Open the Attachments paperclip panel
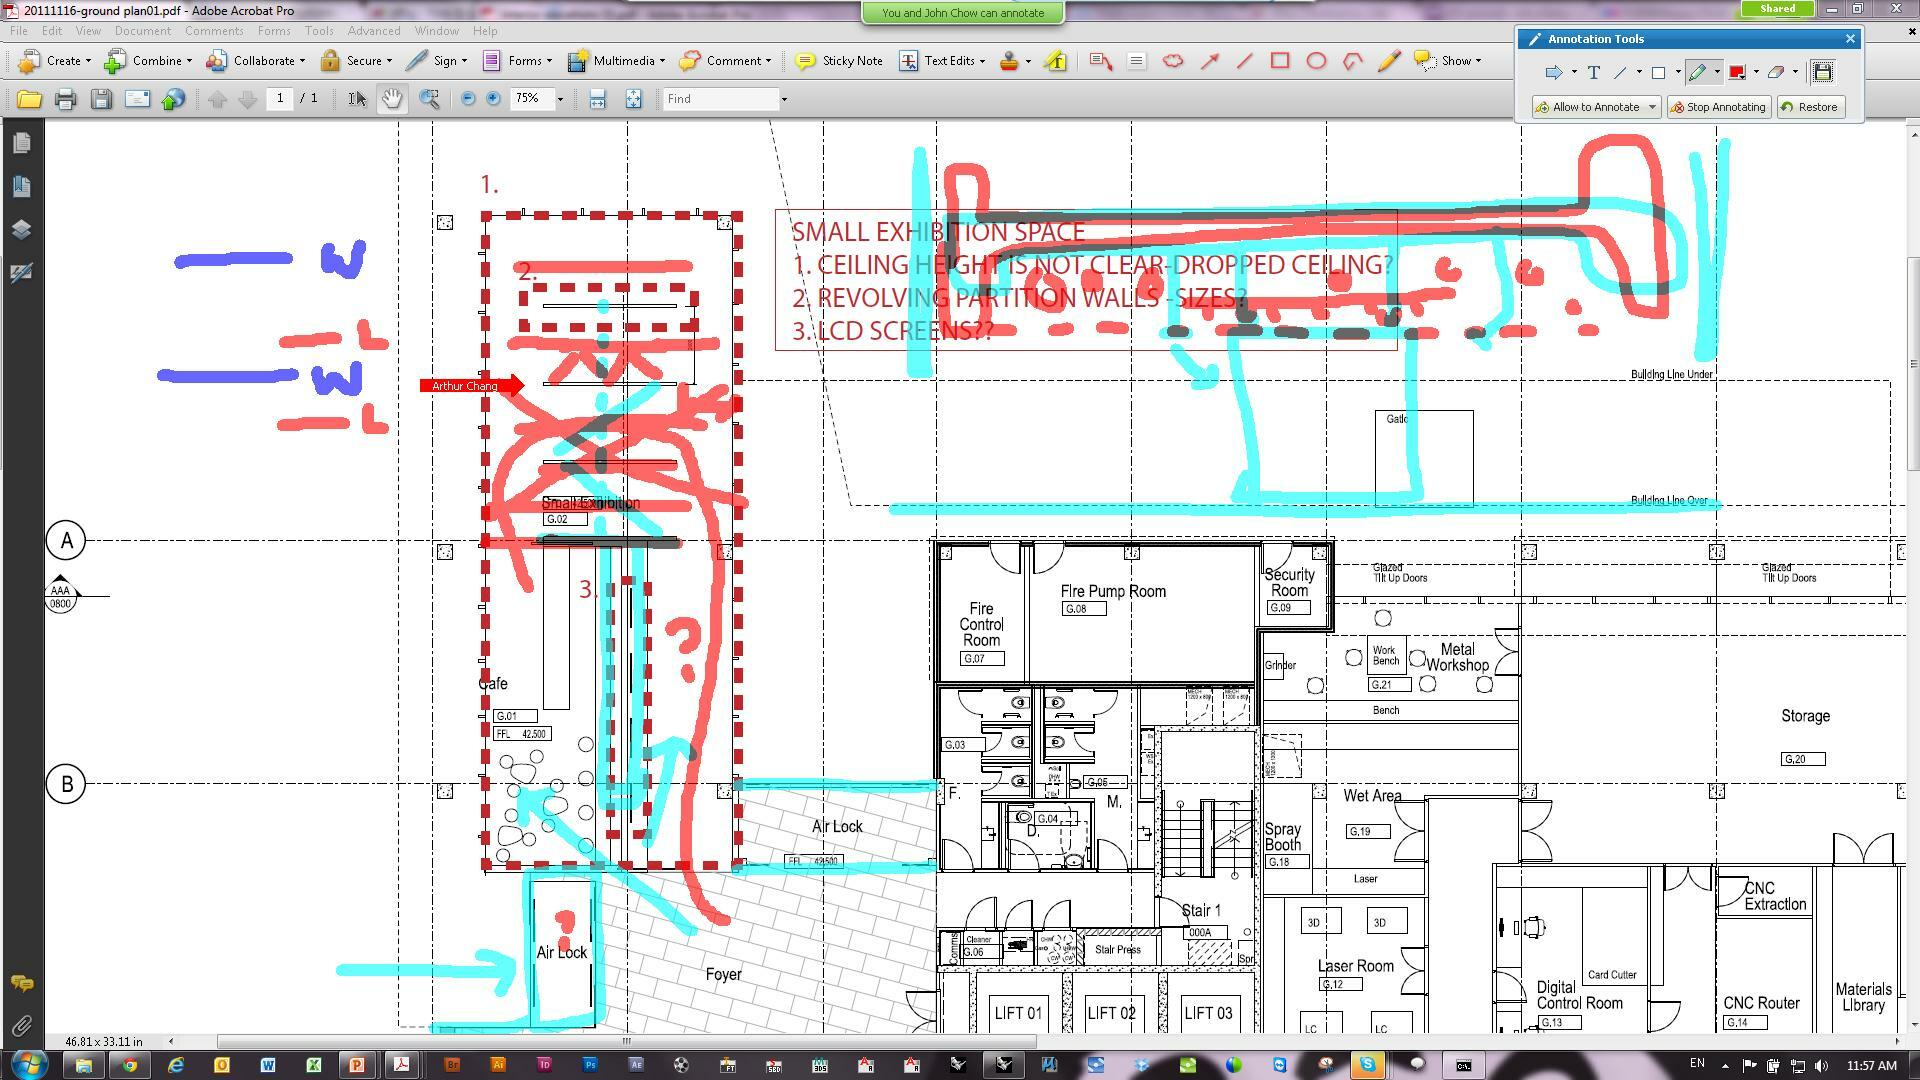Image resolution: width=1920 pixels, height=1080 pixels. coord(21,1026)
